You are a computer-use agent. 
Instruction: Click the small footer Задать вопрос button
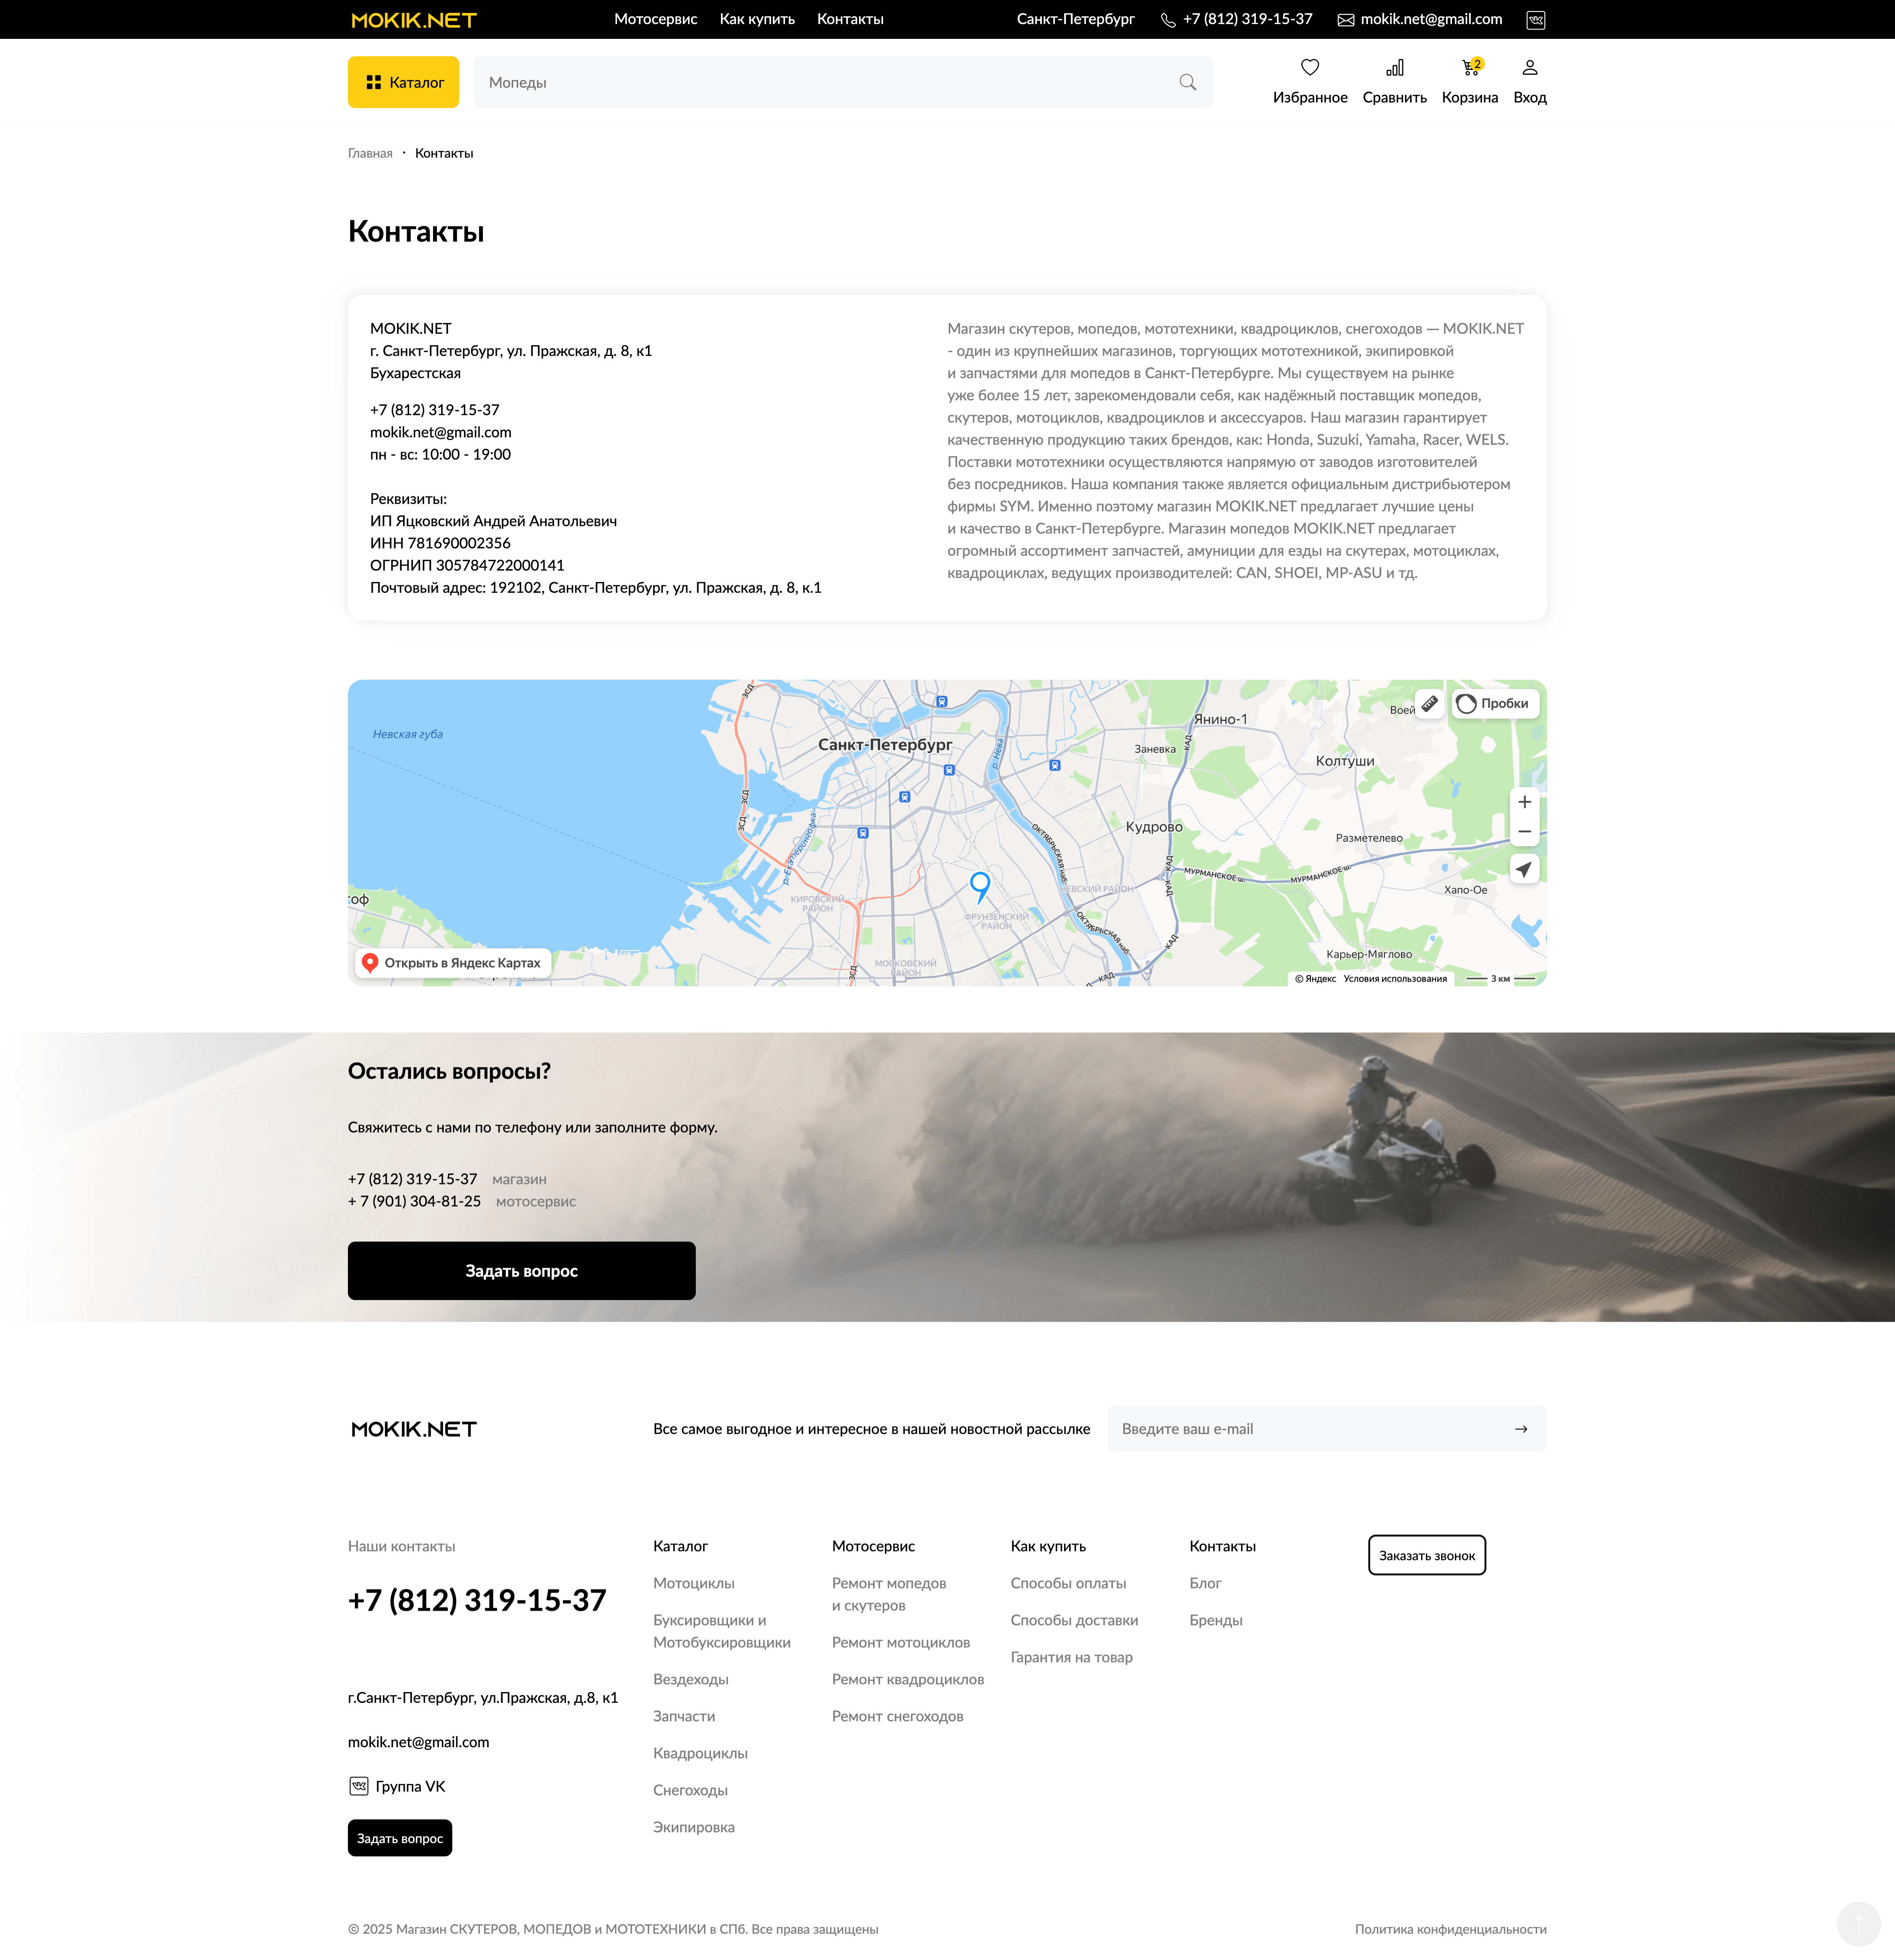[400, 1838]
